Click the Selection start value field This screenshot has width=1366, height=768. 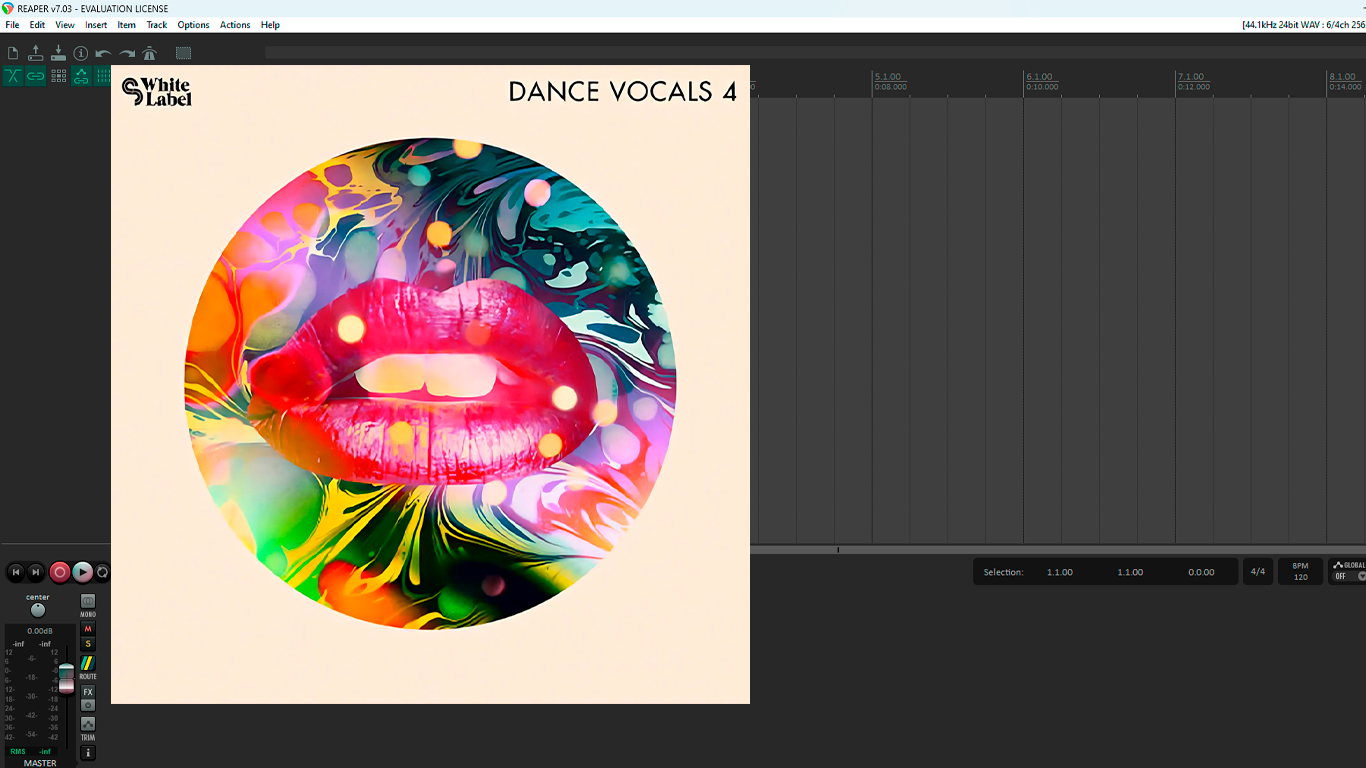pyautogui.click(x=1060, y=572)
